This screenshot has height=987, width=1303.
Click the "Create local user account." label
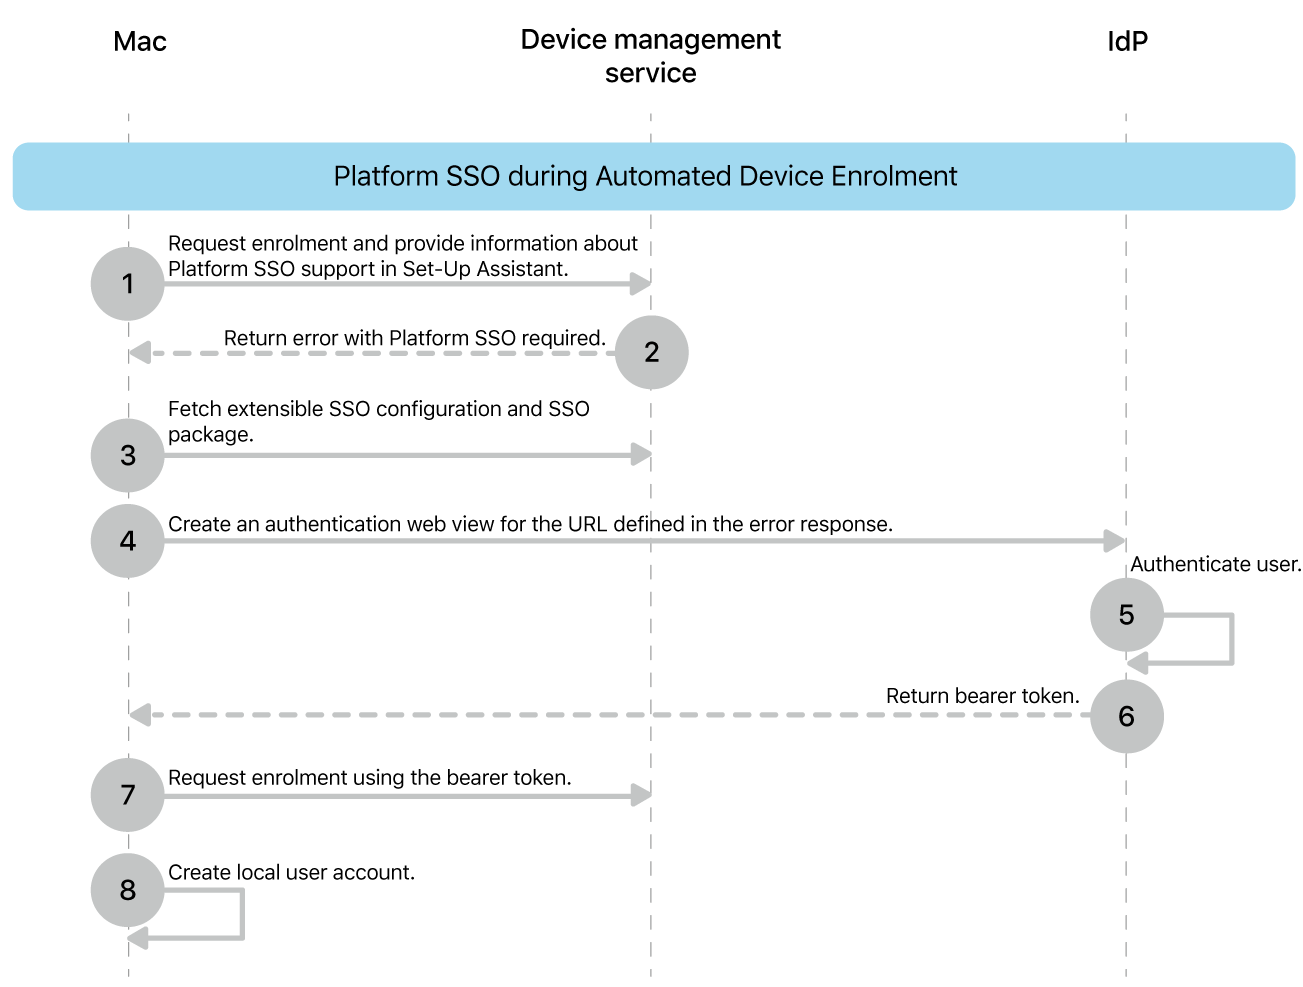tap(292, 872)
